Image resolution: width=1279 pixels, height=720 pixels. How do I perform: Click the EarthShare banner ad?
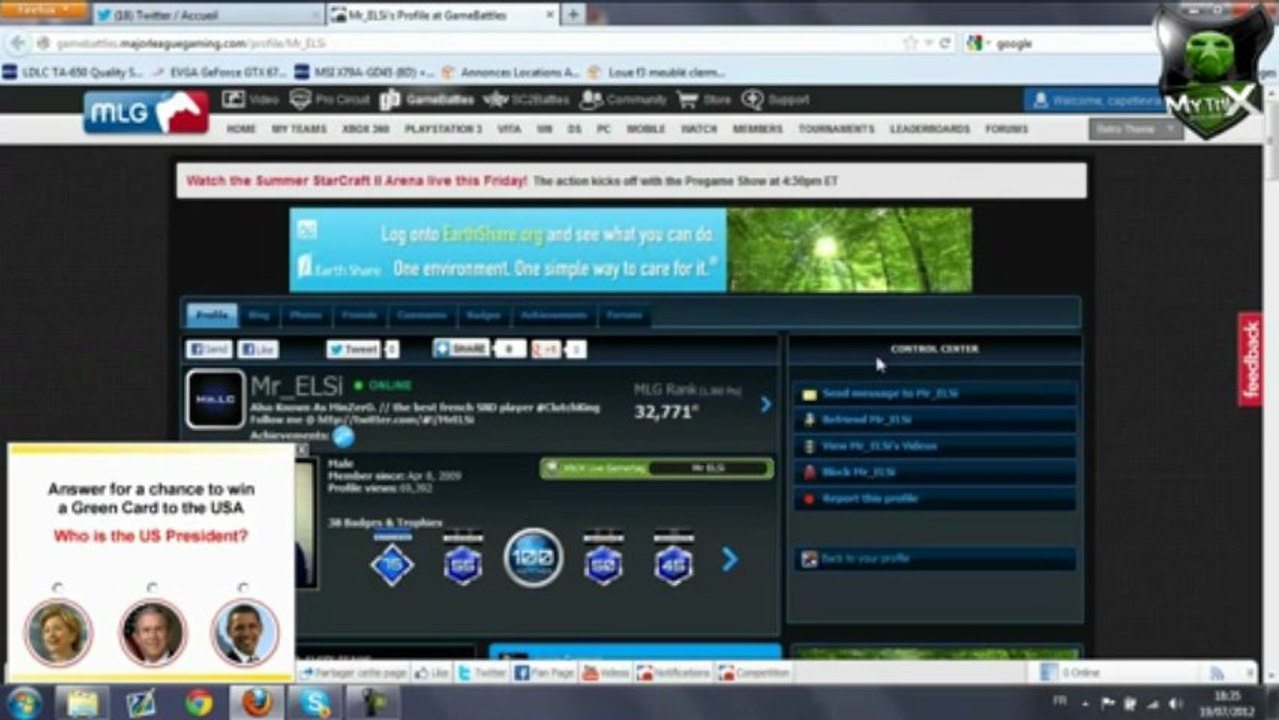(x=631, y=250)
